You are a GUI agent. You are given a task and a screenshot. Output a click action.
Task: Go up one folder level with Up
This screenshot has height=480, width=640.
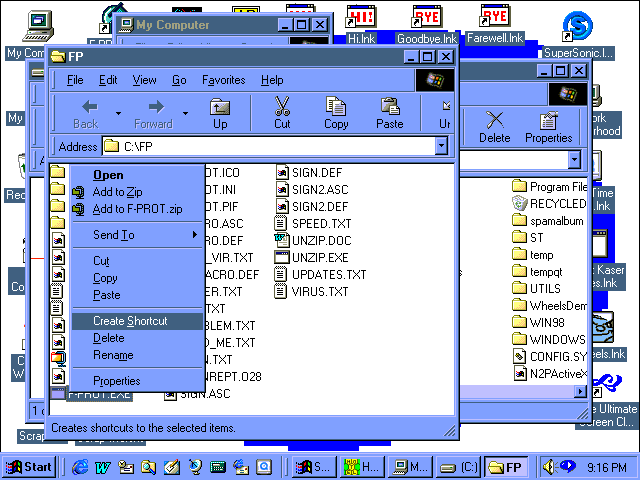coord(220,113)
